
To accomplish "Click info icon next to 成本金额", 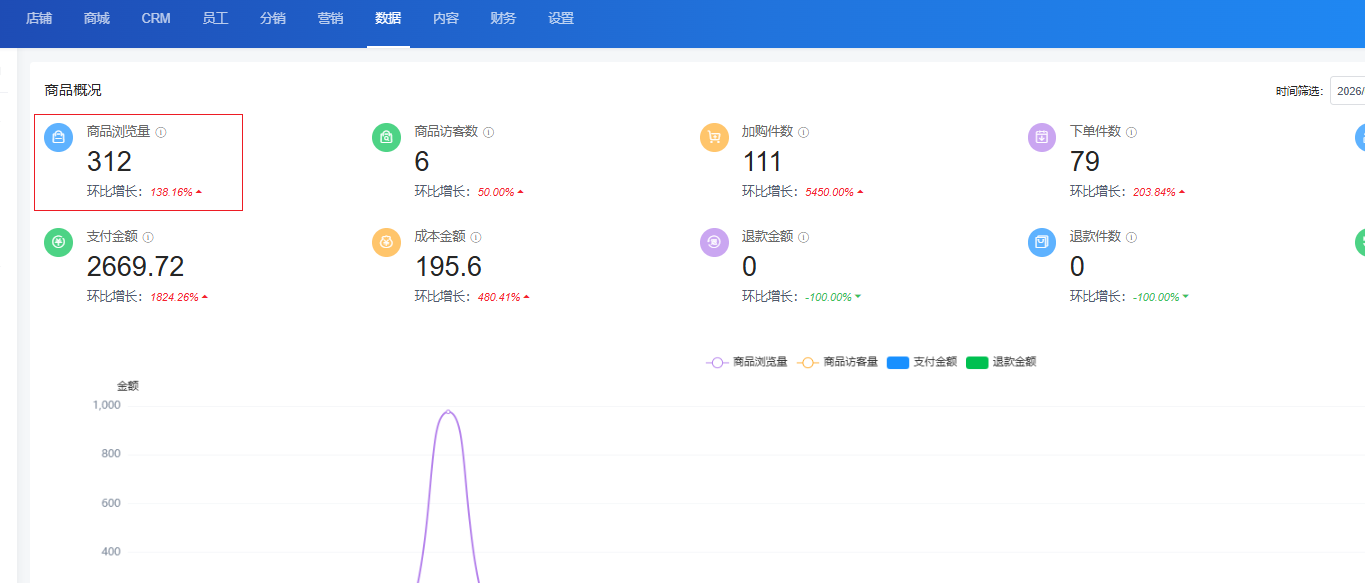I will point(476,237).
